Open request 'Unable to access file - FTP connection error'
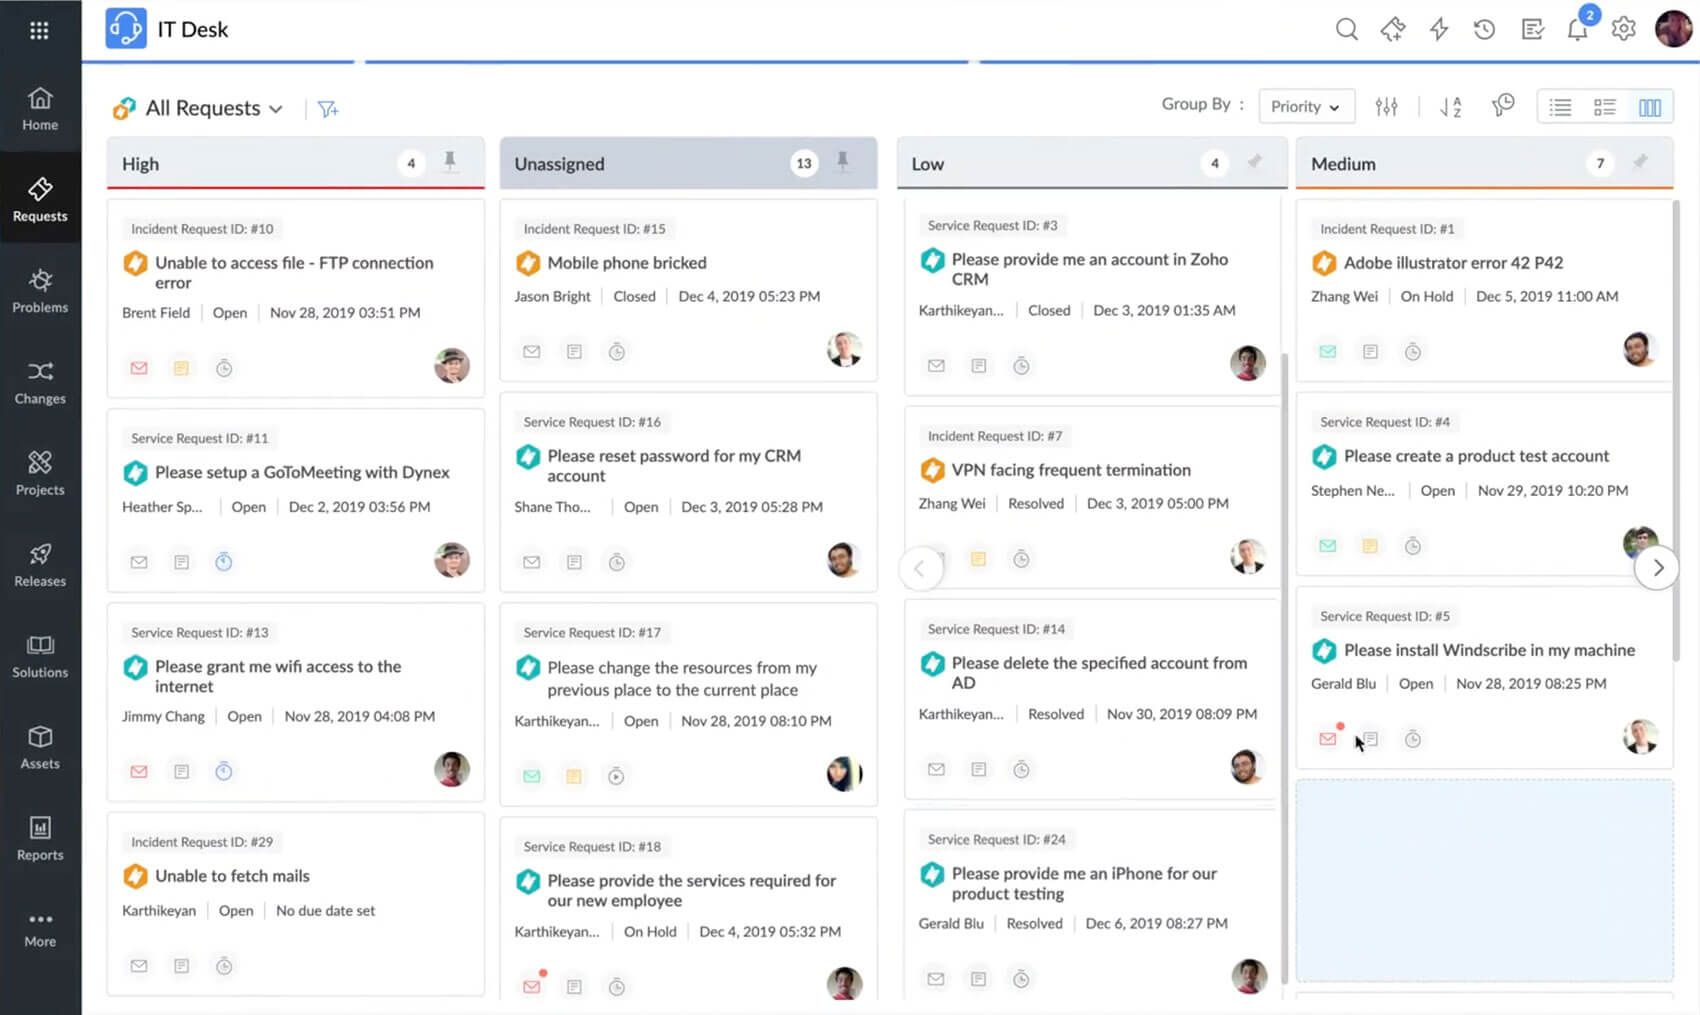This screenshot has width=1700, height=1015. 294,272
